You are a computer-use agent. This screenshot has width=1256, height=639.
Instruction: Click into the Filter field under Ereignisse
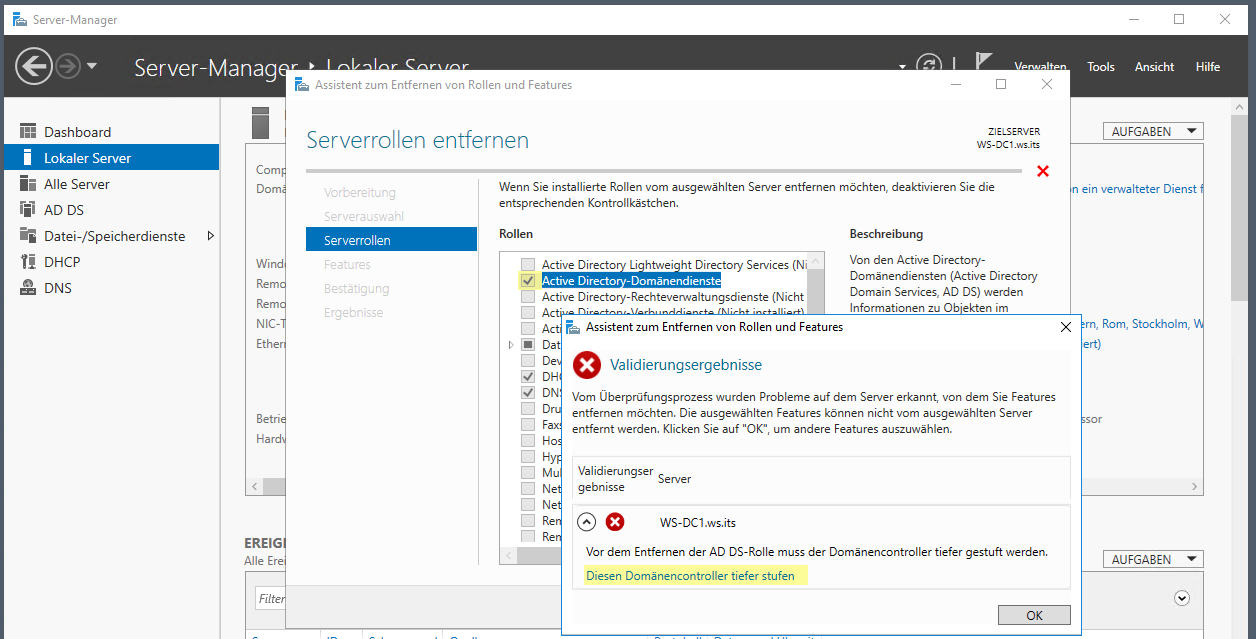(271, 599)
